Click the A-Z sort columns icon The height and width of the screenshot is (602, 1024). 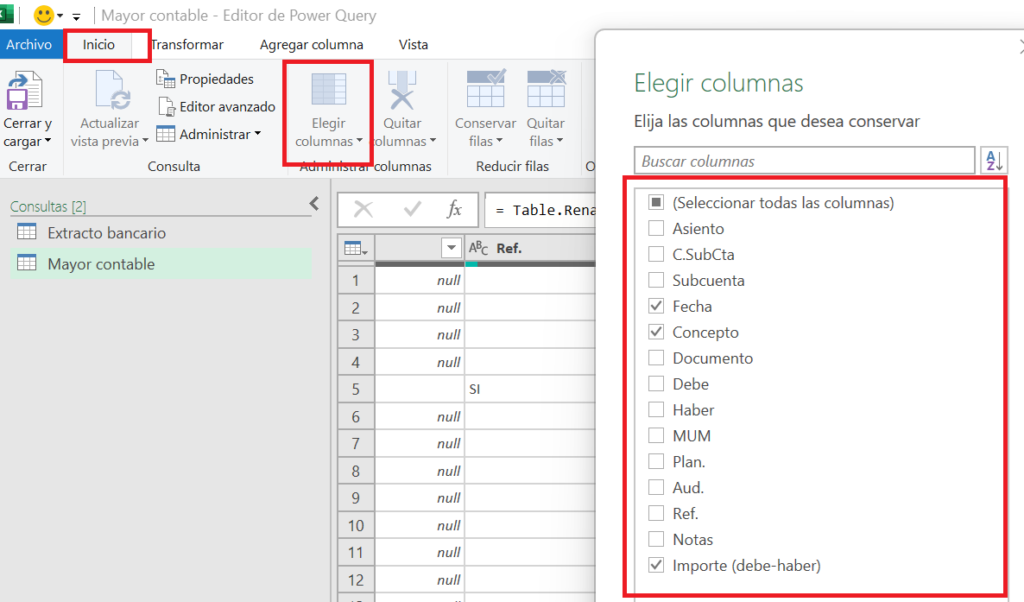click(993, 160)
